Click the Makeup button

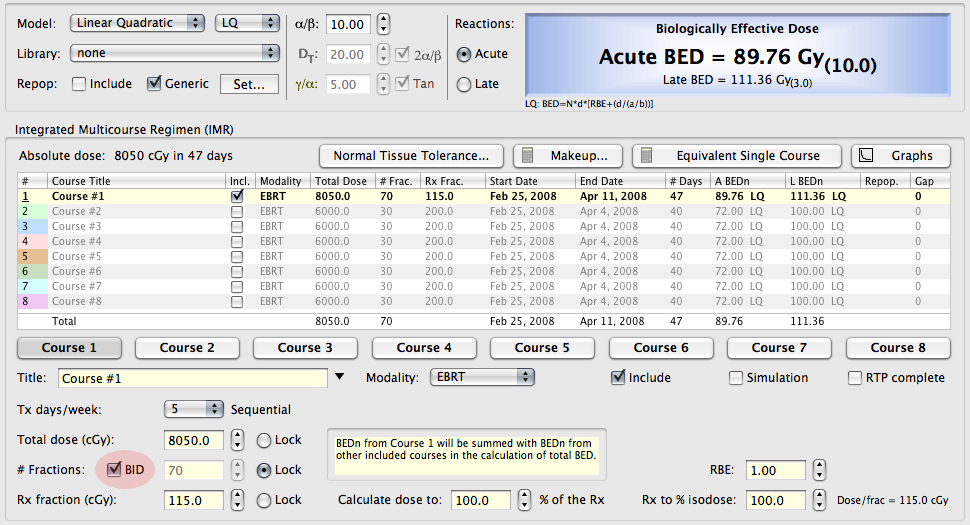click(x=567, y=156)
